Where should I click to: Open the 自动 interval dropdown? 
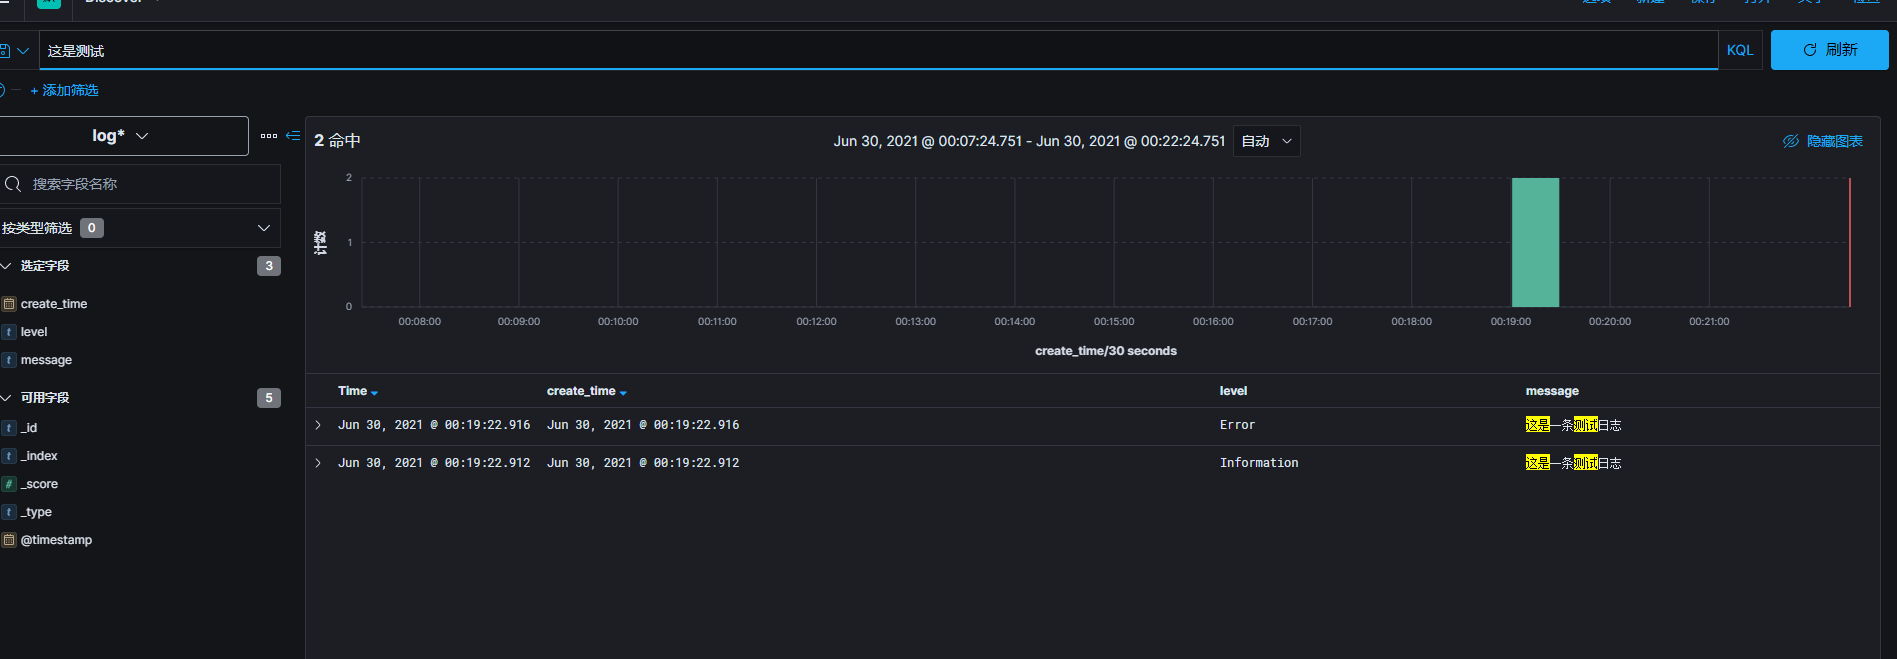tap(1266, 141)
